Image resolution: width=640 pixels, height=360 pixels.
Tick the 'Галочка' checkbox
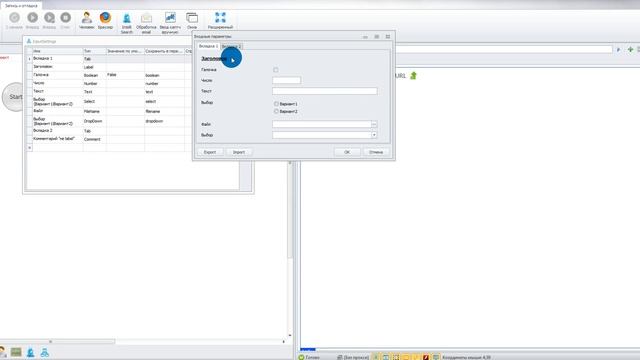click(276, 70)
